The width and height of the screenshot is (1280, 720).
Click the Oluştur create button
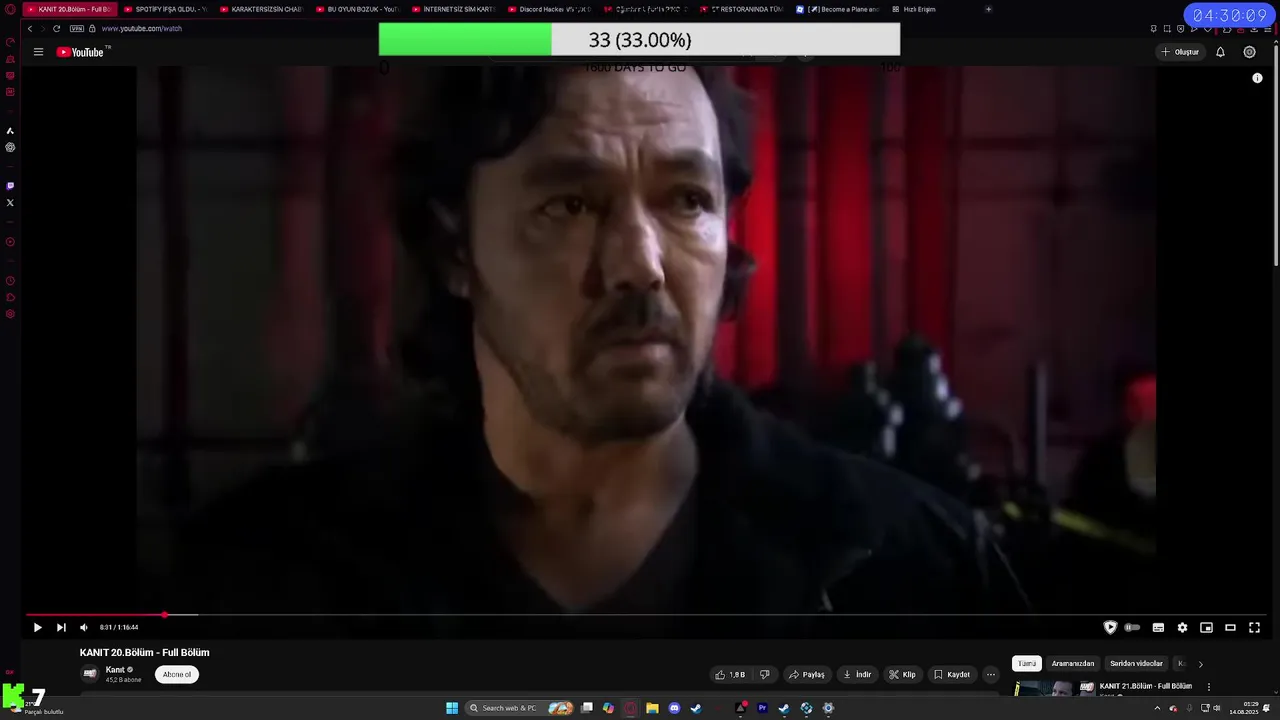click(x=1180, y=52)
